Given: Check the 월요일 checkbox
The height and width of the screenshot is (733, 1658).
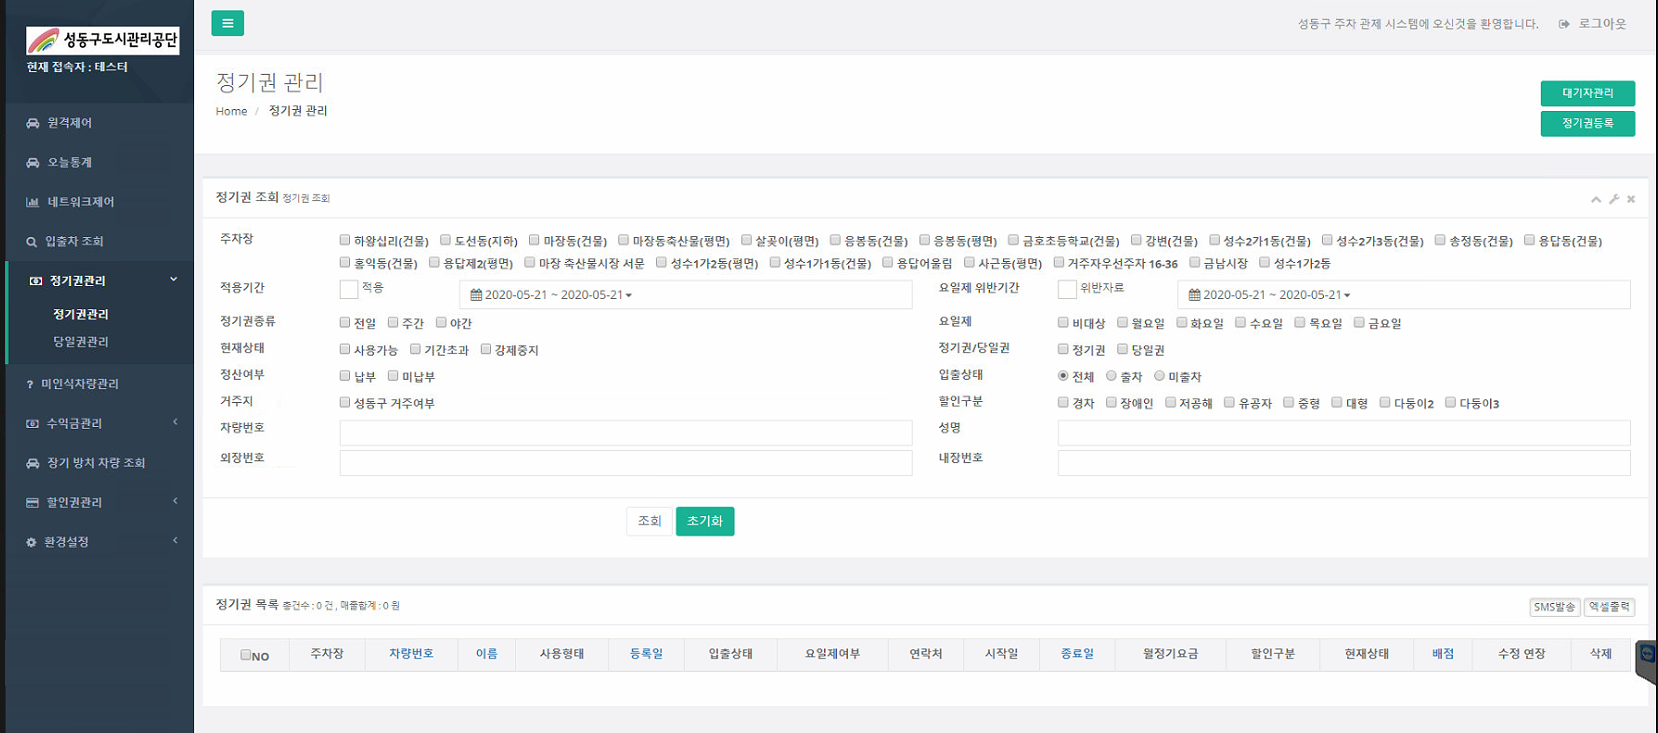Looking at the screenshot, I should [1123, 322].
